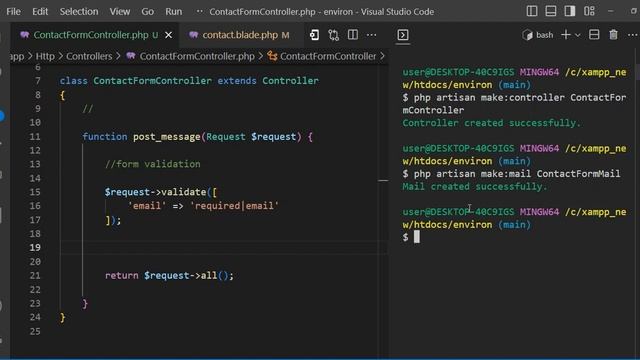Toggle bottom panel layout icon
Viewport: 640px width, 360px height.
[x=551, y=11]
